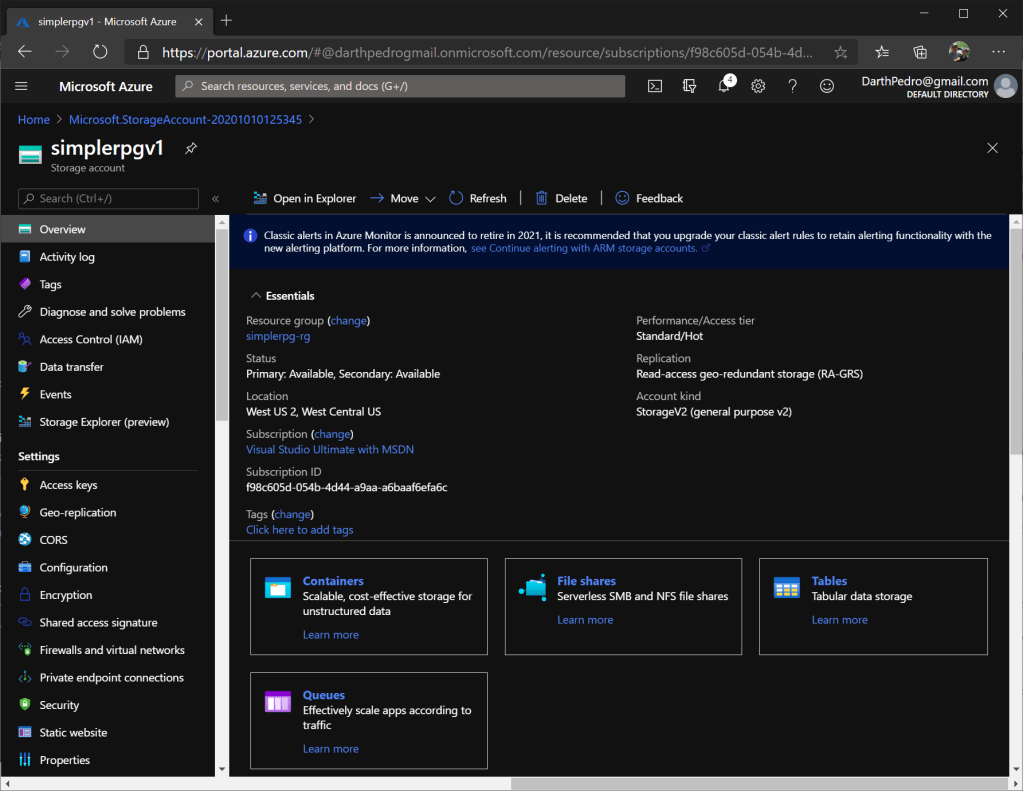
Task: Click directory and subscription filter icon
Action: pos(689,86)
